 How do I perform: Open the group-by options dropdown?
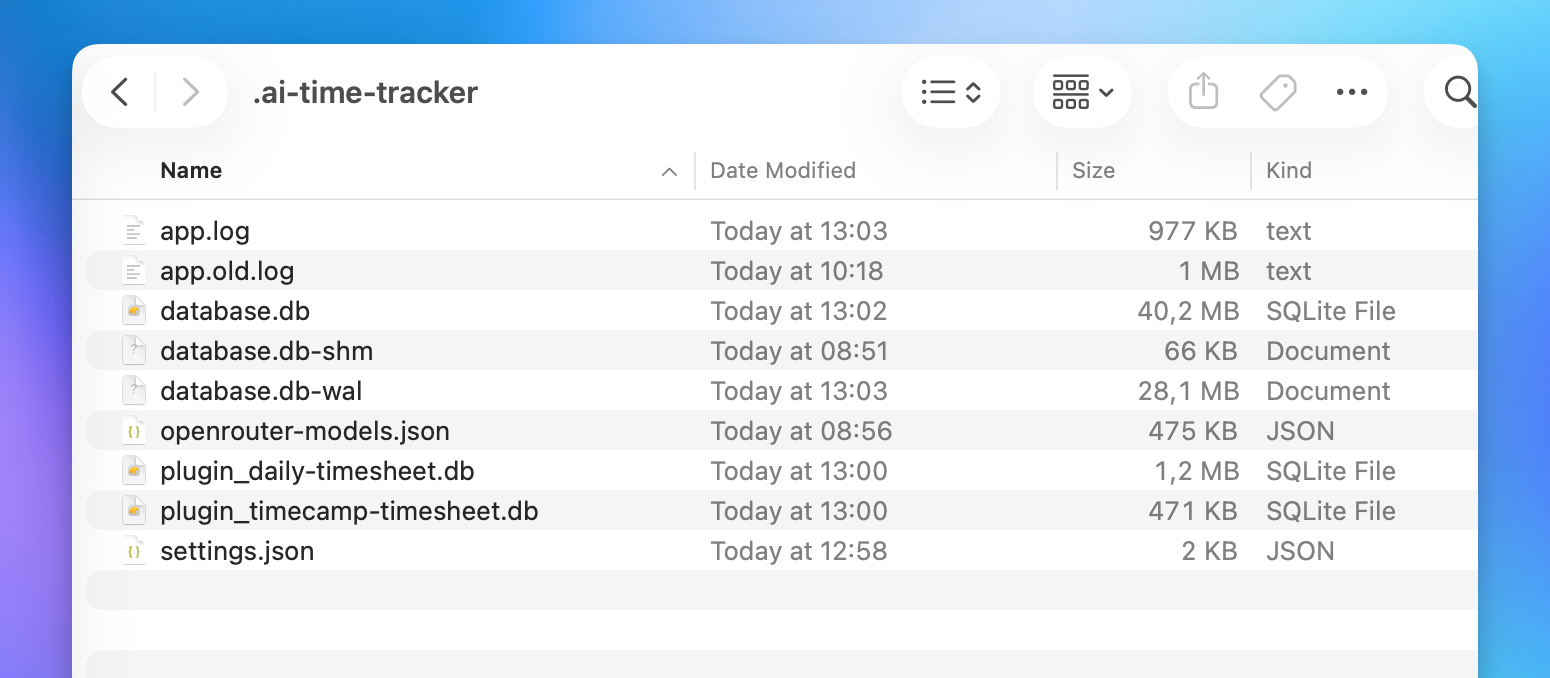point(1082,93)
